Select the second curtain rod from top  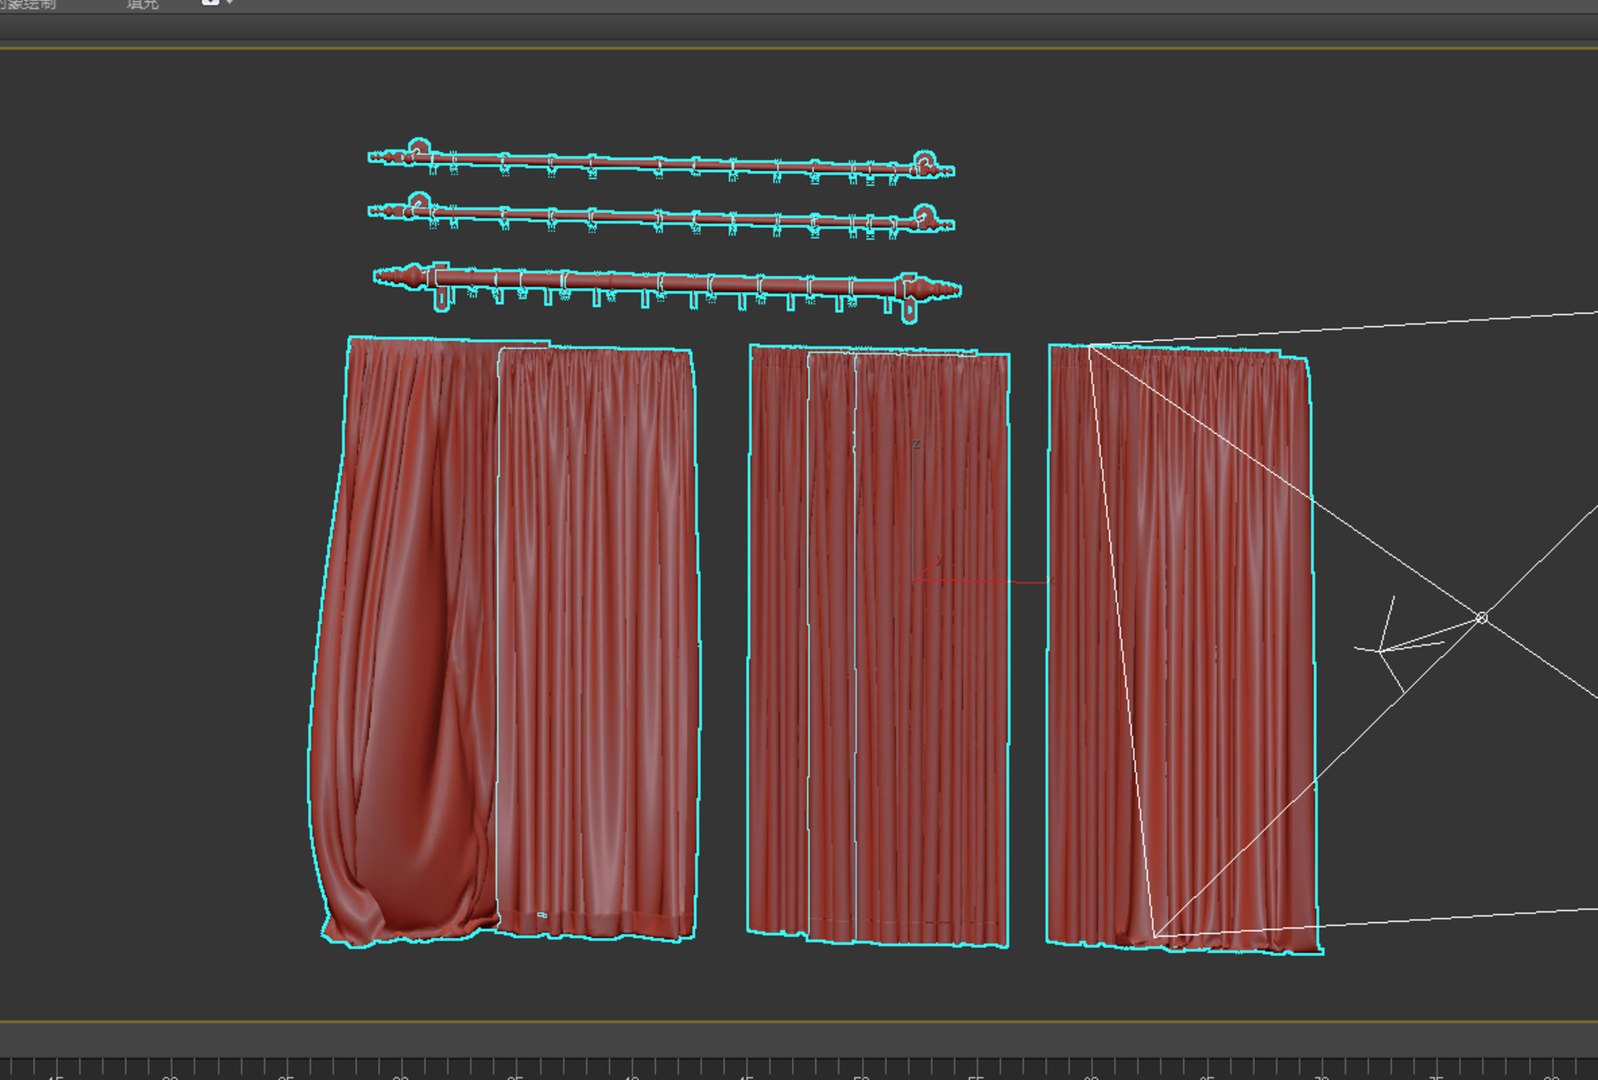pos(660,217)
